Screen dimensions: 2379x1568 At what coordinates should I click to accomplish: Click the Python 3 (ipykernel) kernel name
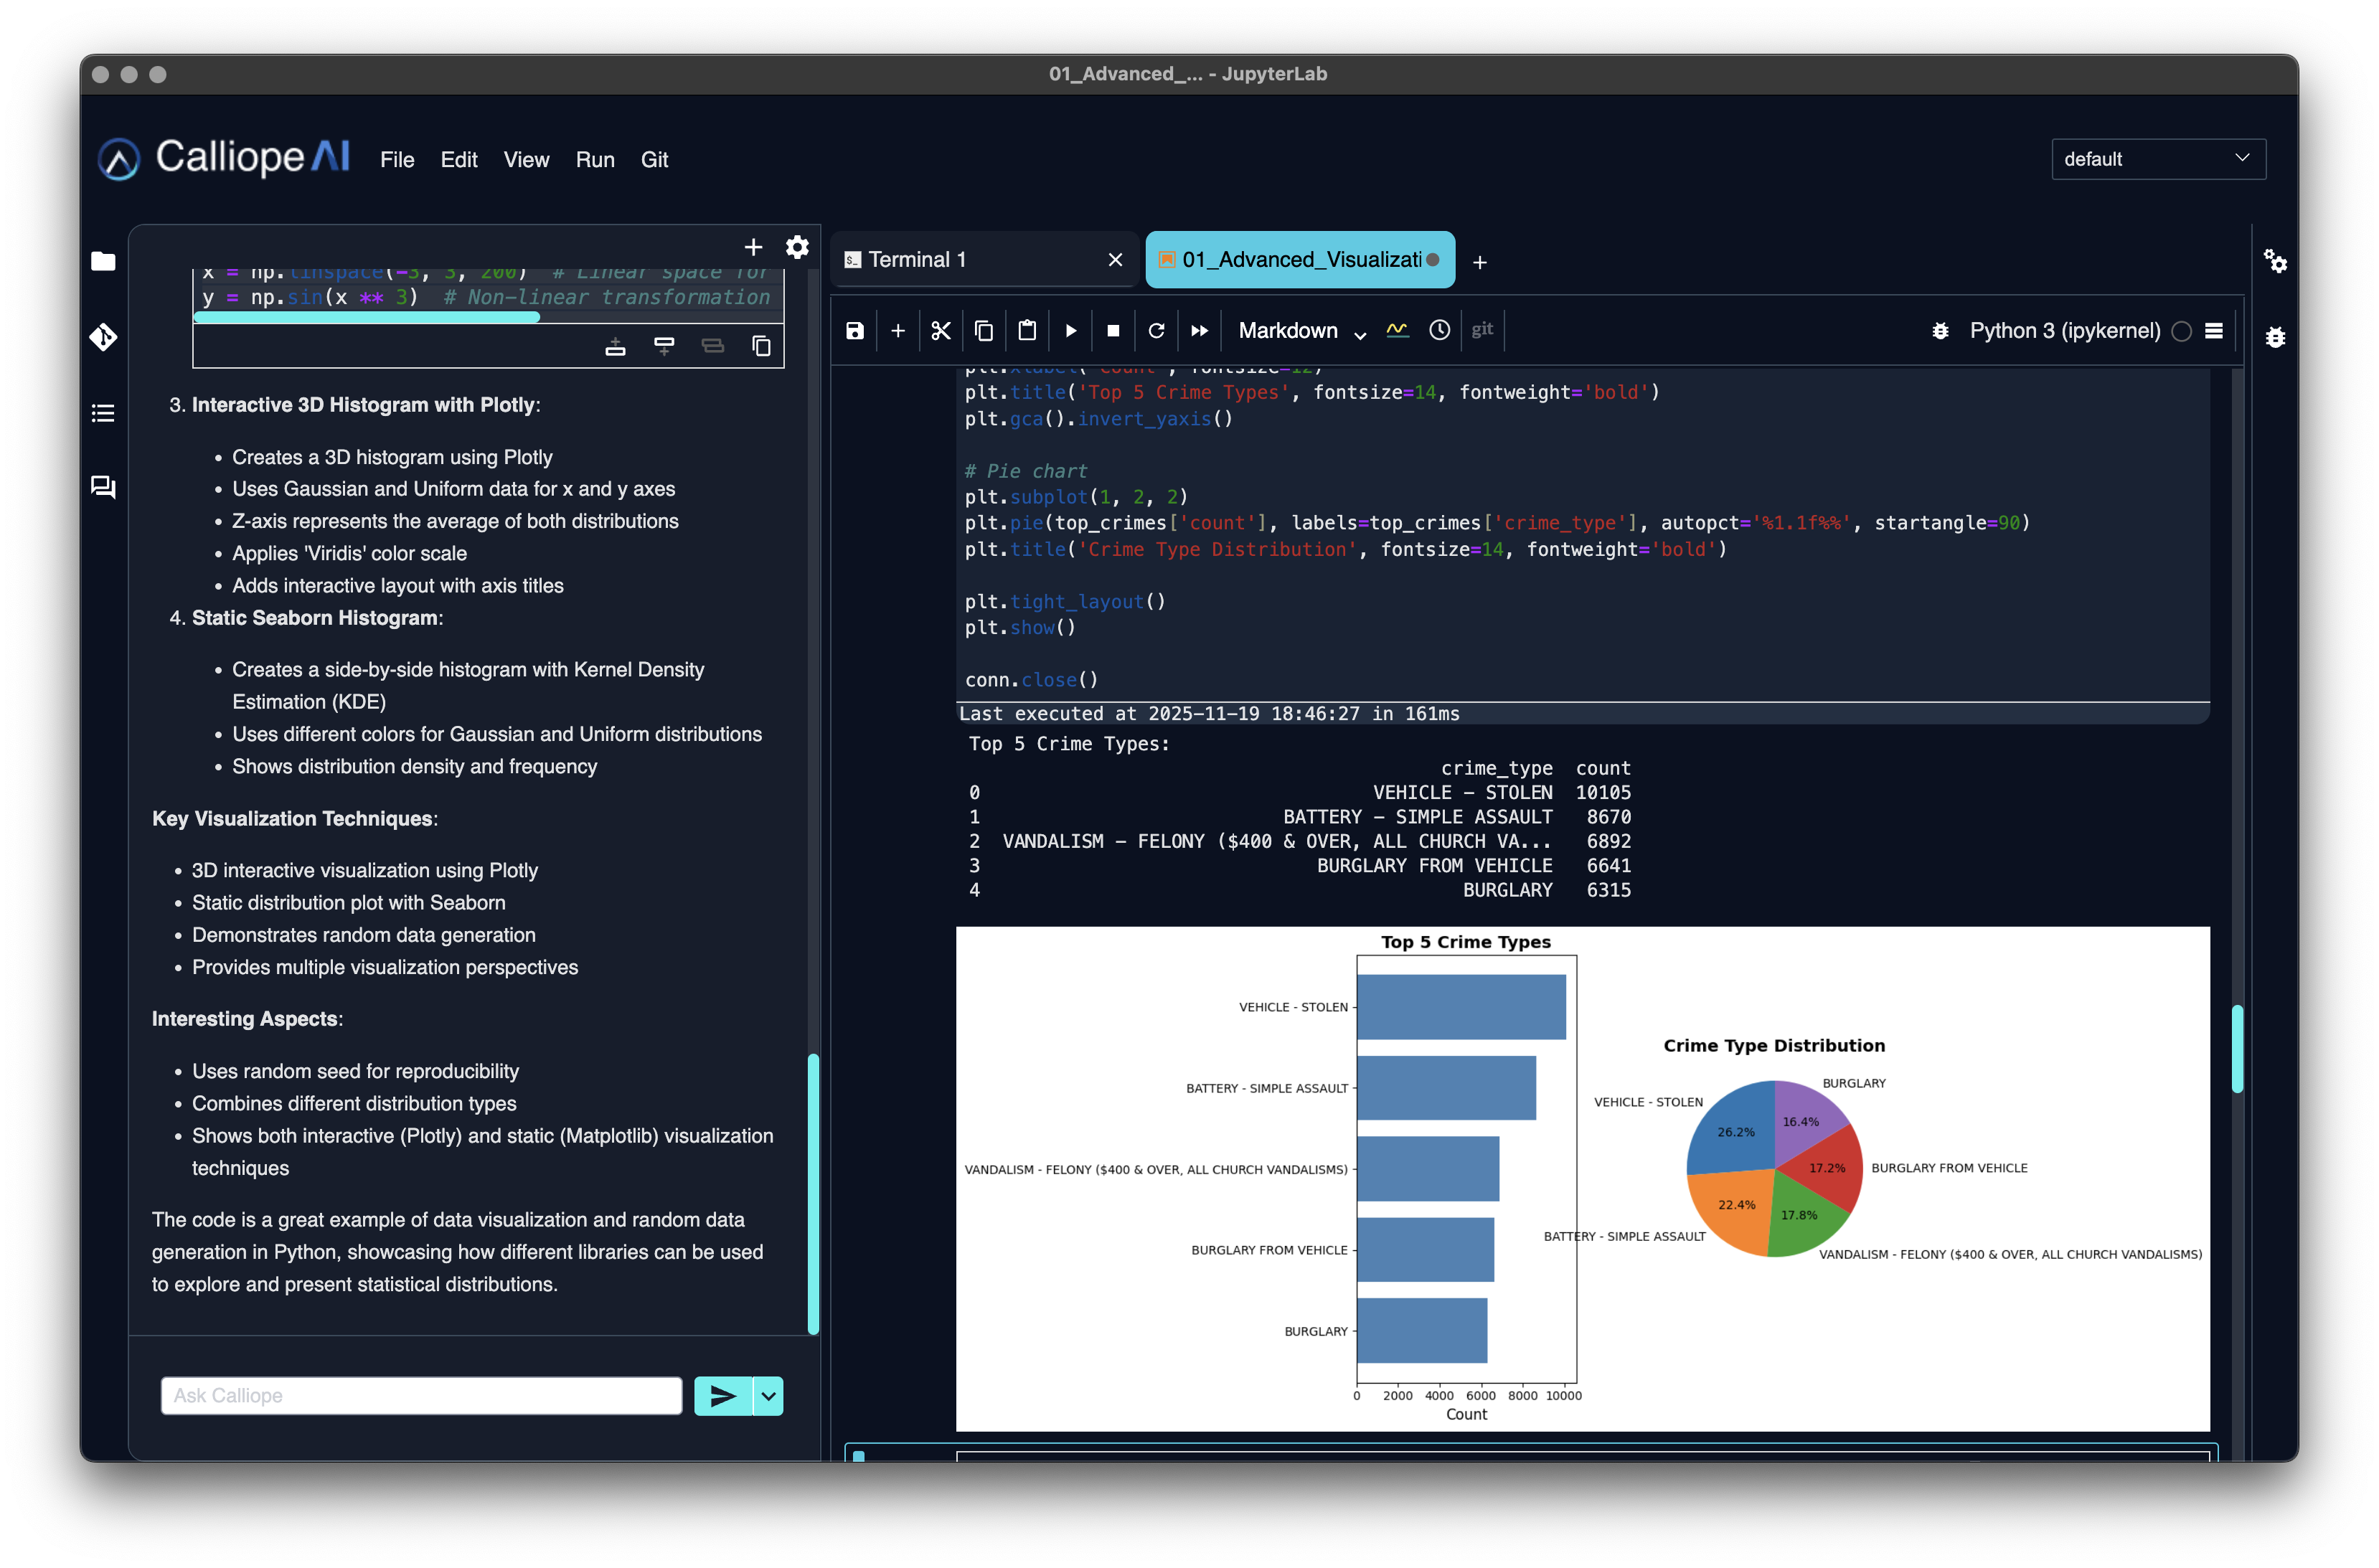click(x=2064, y=331)
